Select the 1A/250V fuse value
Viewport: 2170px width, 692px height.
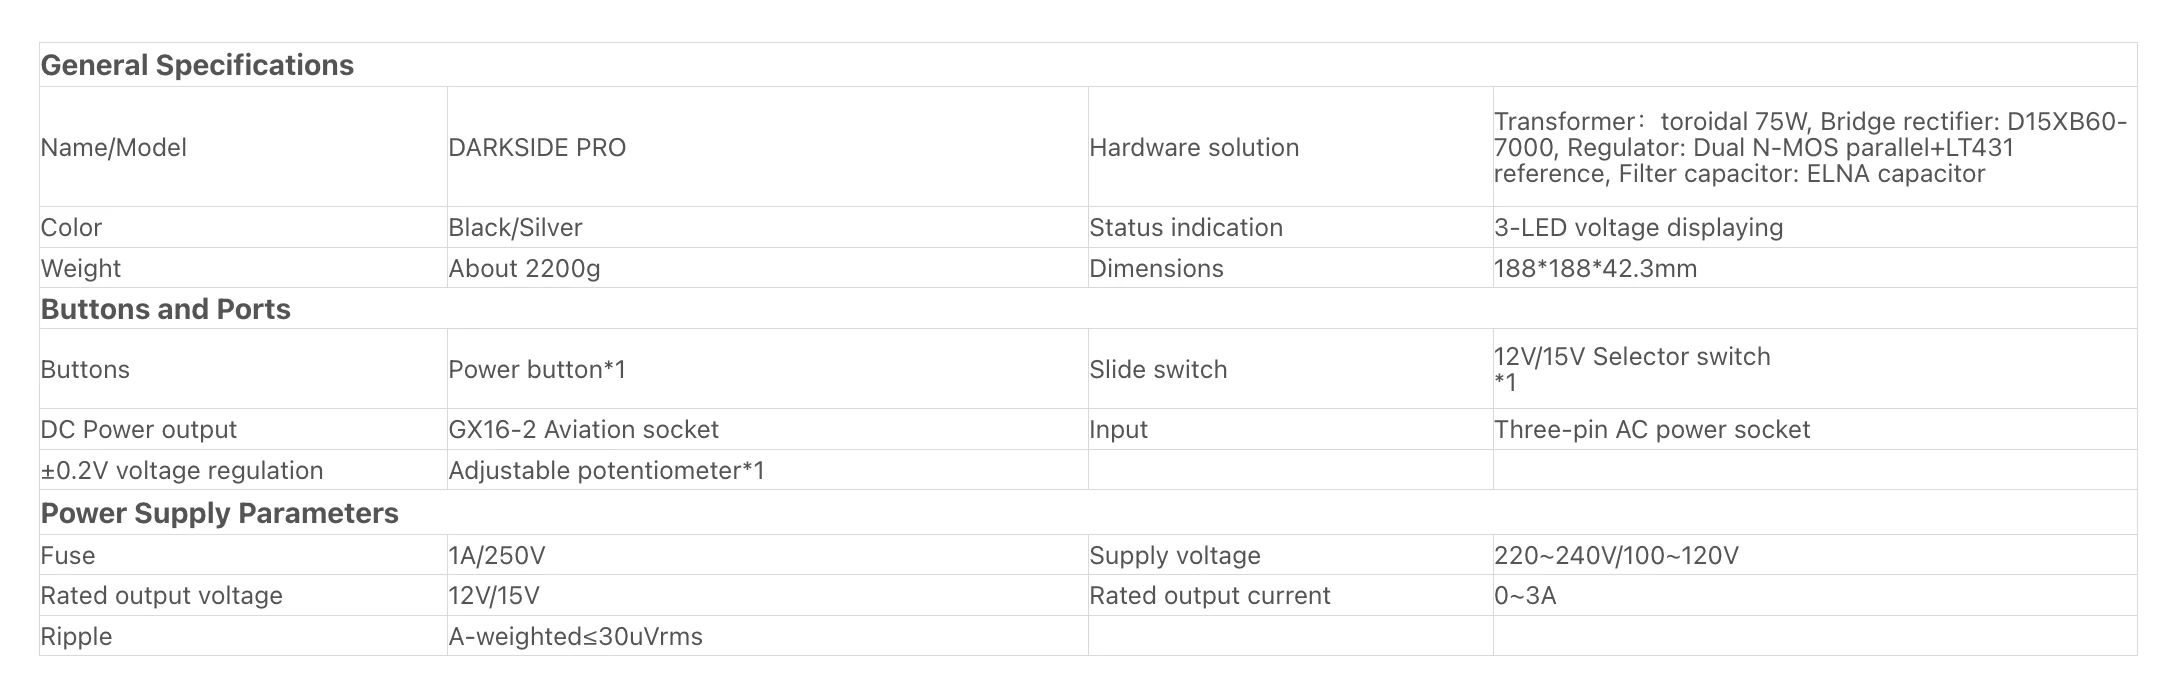point(497,556)
